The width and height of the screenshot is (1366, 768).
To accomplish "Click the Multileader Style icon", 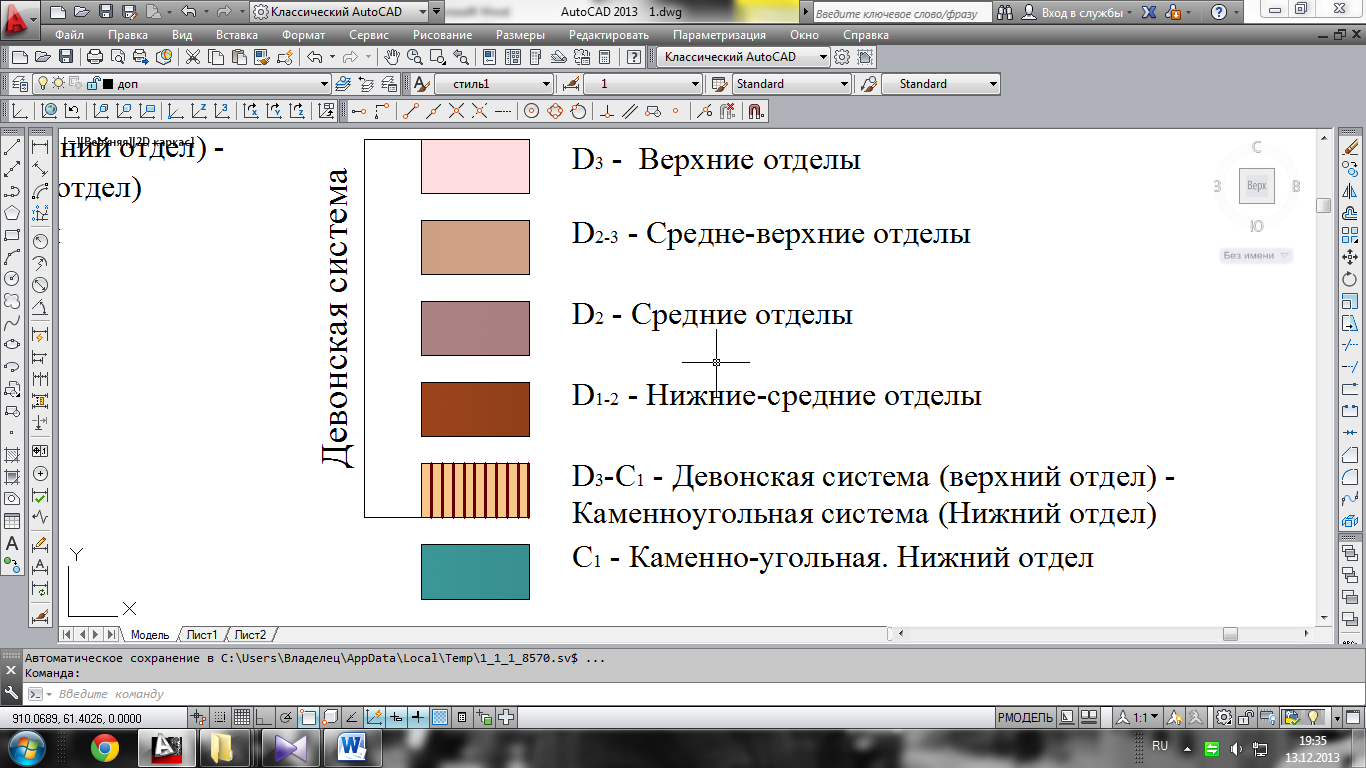I will coord(868,84).
